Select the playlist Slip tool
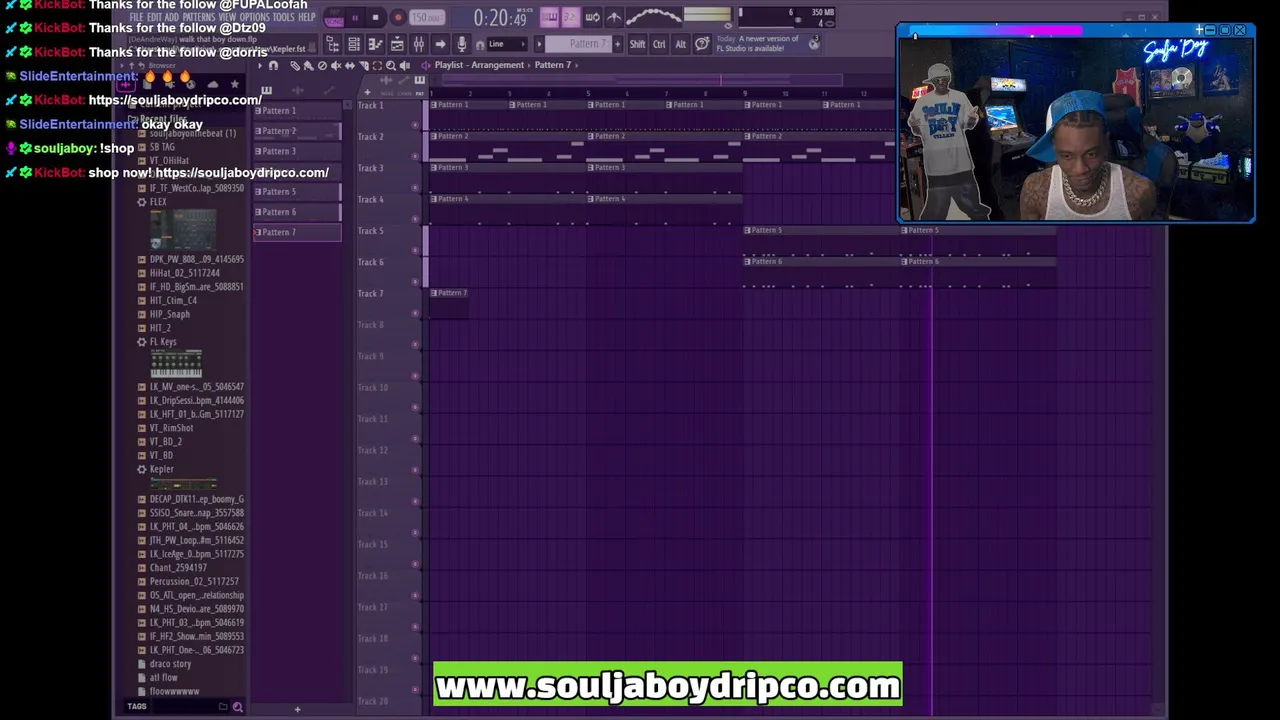This screenshot has height=720, width=1280. (x=350, y=66)
